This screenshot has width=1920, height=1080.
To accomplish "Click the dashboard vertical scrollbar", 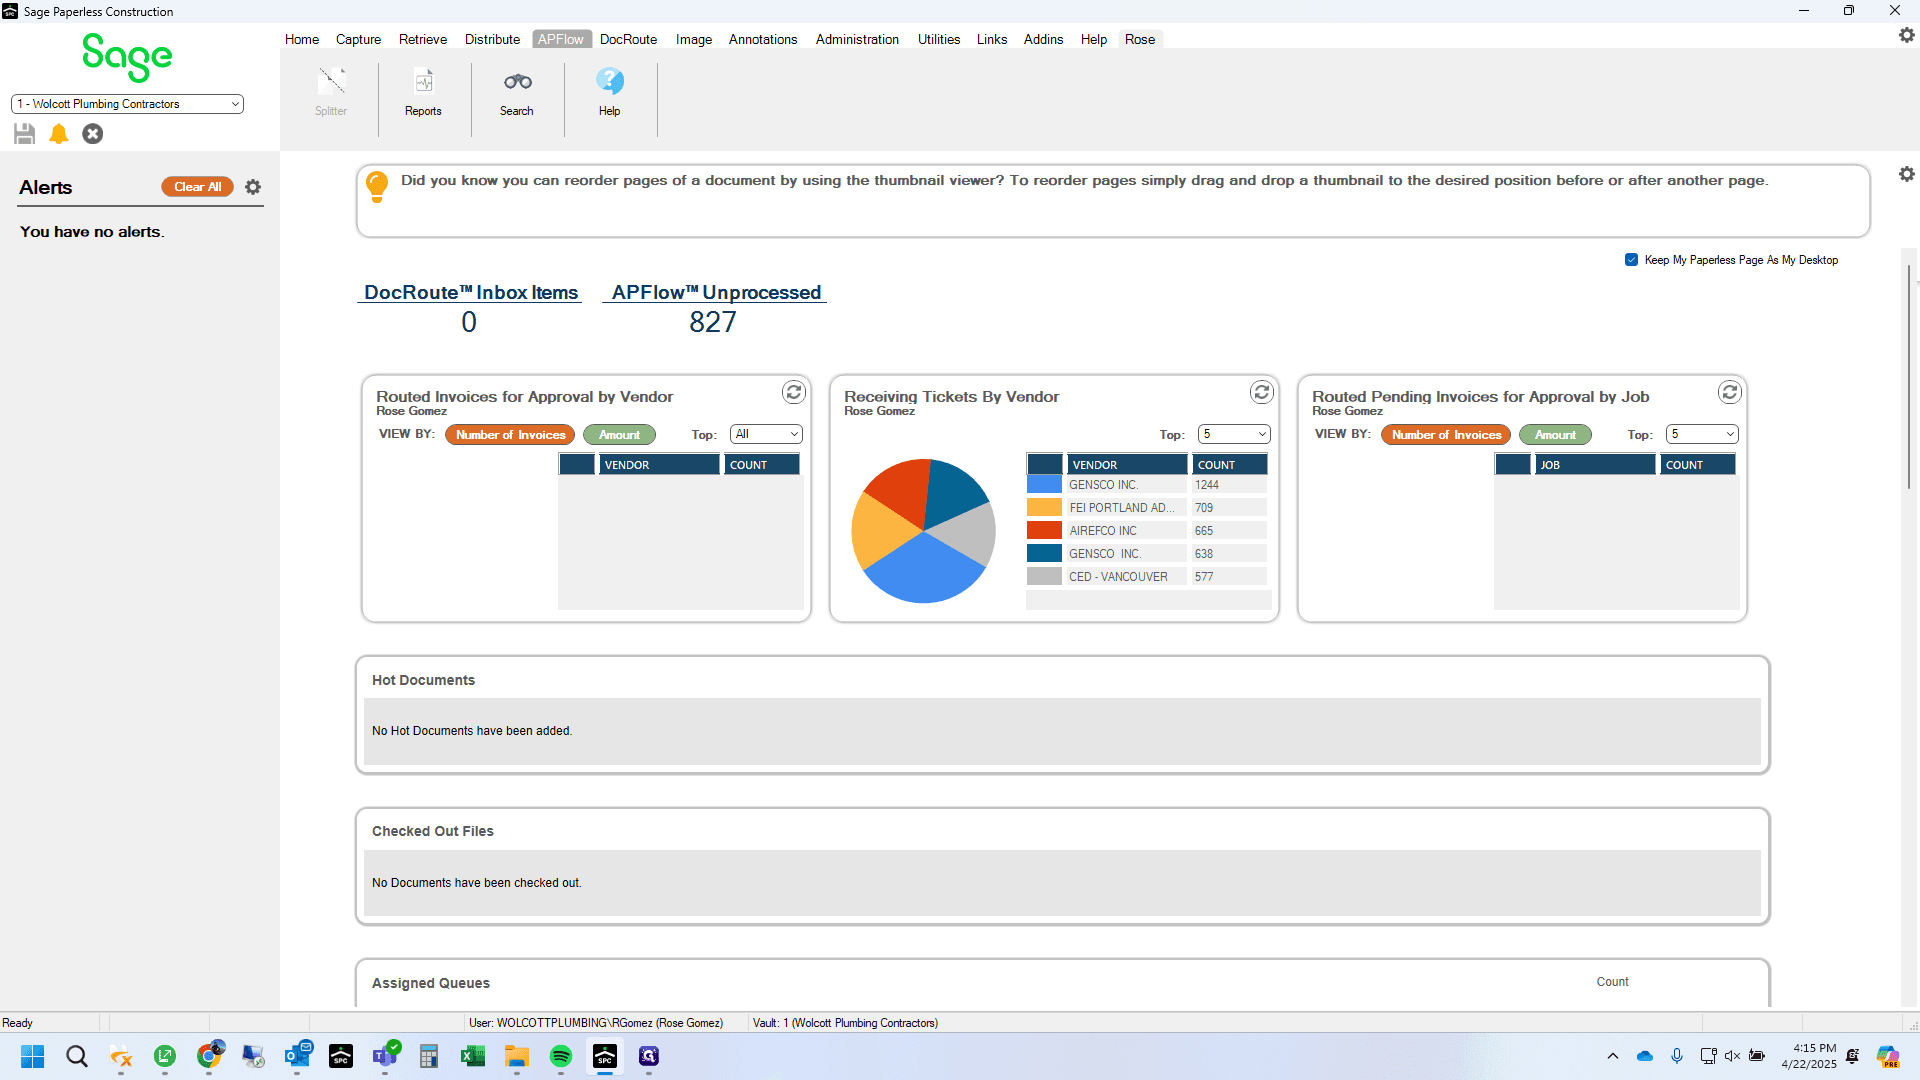I will coord(1910,378).
